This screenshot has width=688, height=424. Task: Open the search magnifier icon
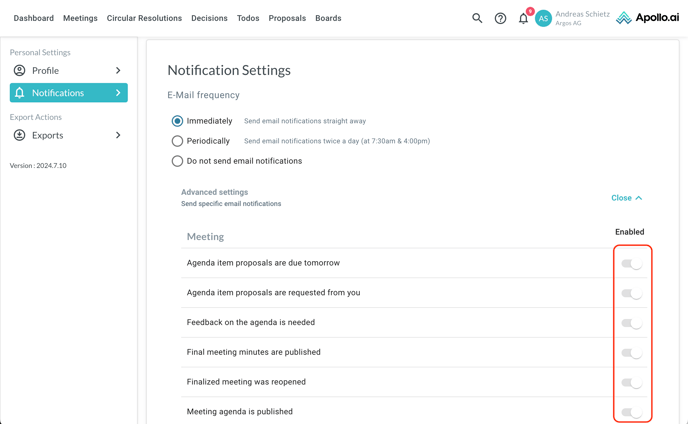click(477, 18)
